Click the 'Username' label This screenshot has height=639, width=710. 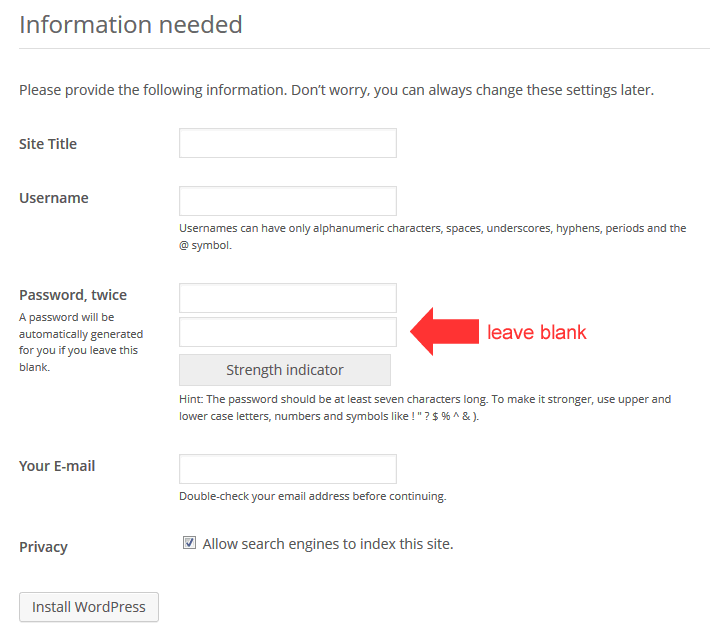coord(54,198)
